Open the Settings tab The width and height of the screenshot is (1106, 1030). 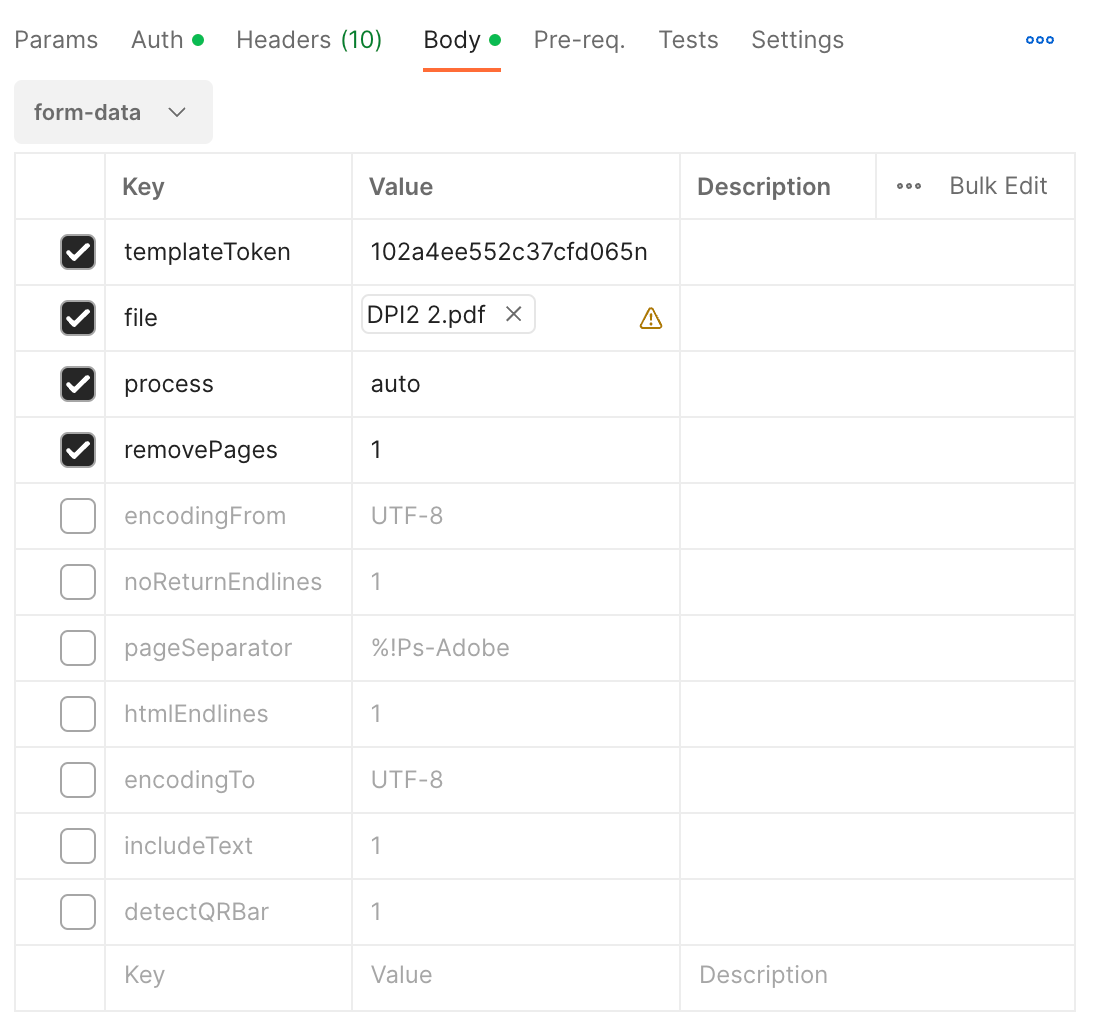(797, 40)
